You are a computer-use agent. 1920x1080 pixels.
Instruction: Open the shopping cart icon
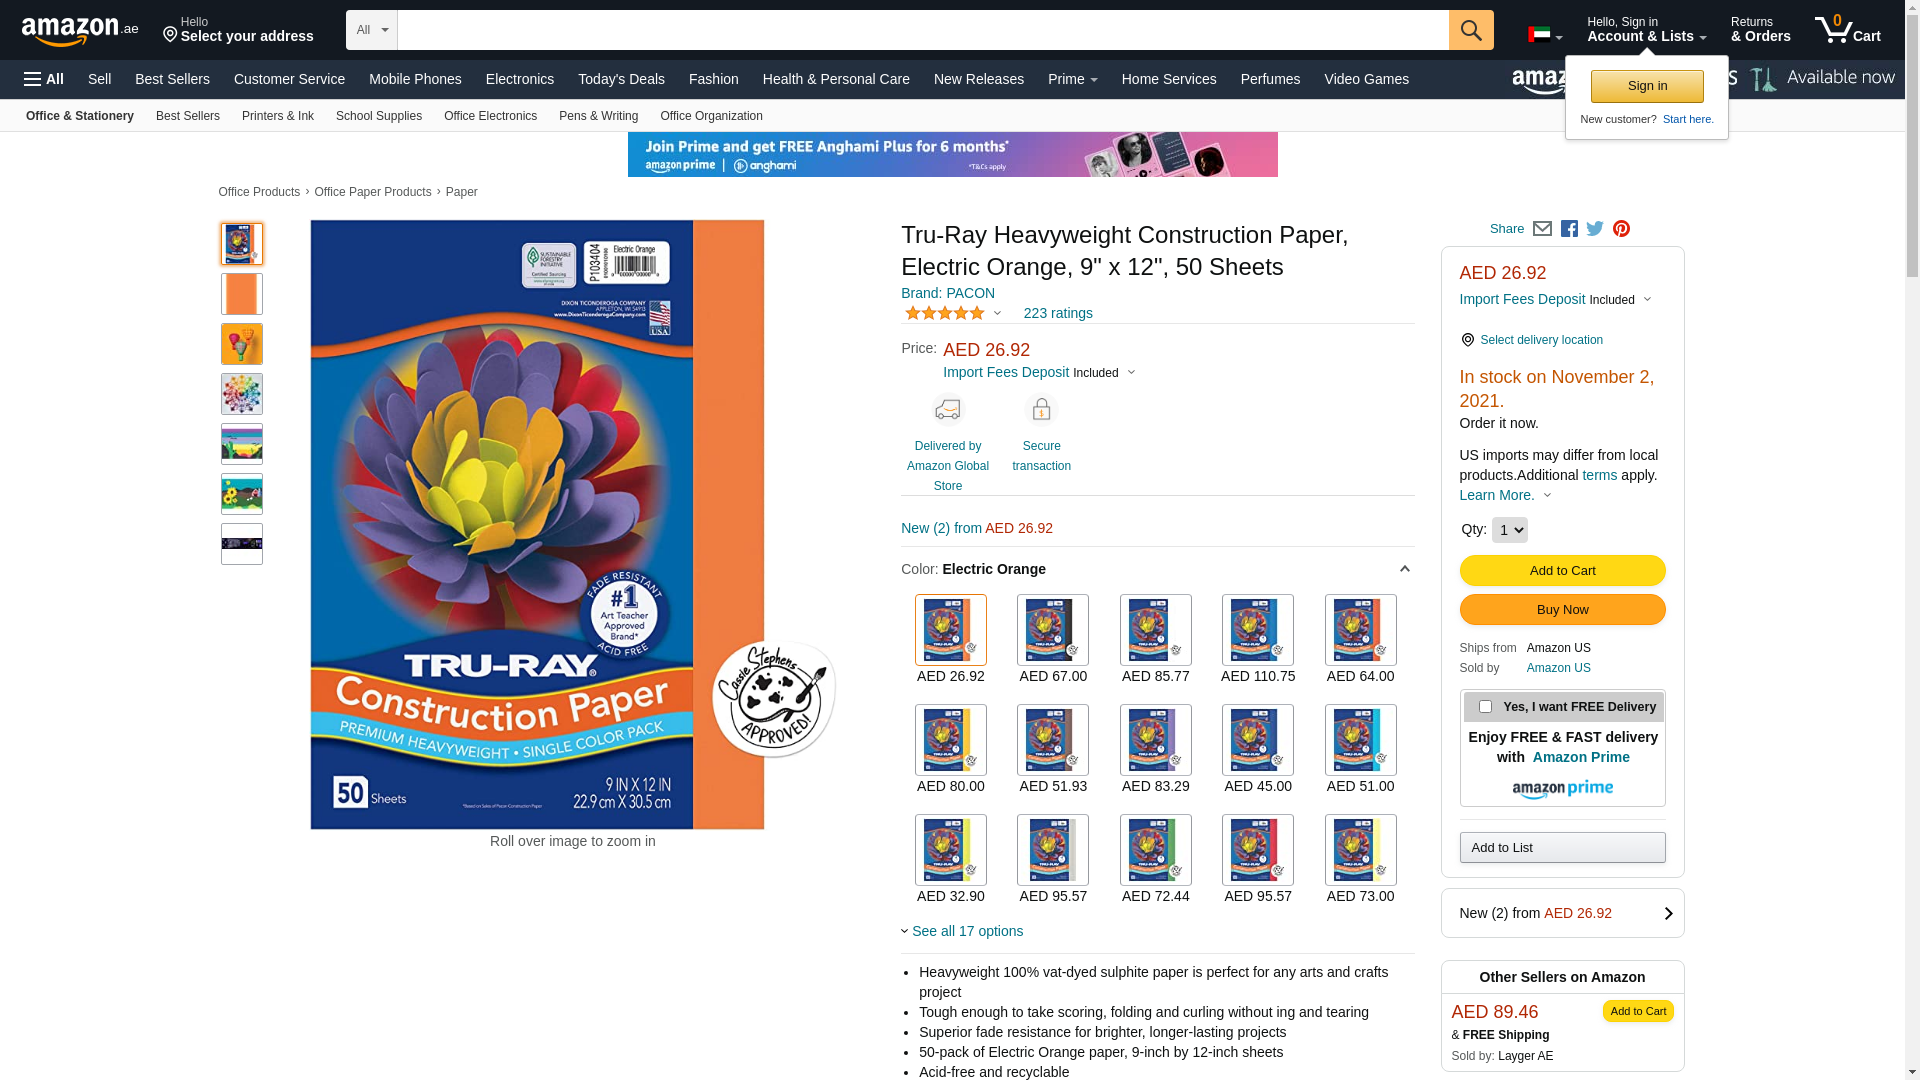[1848, 29]
